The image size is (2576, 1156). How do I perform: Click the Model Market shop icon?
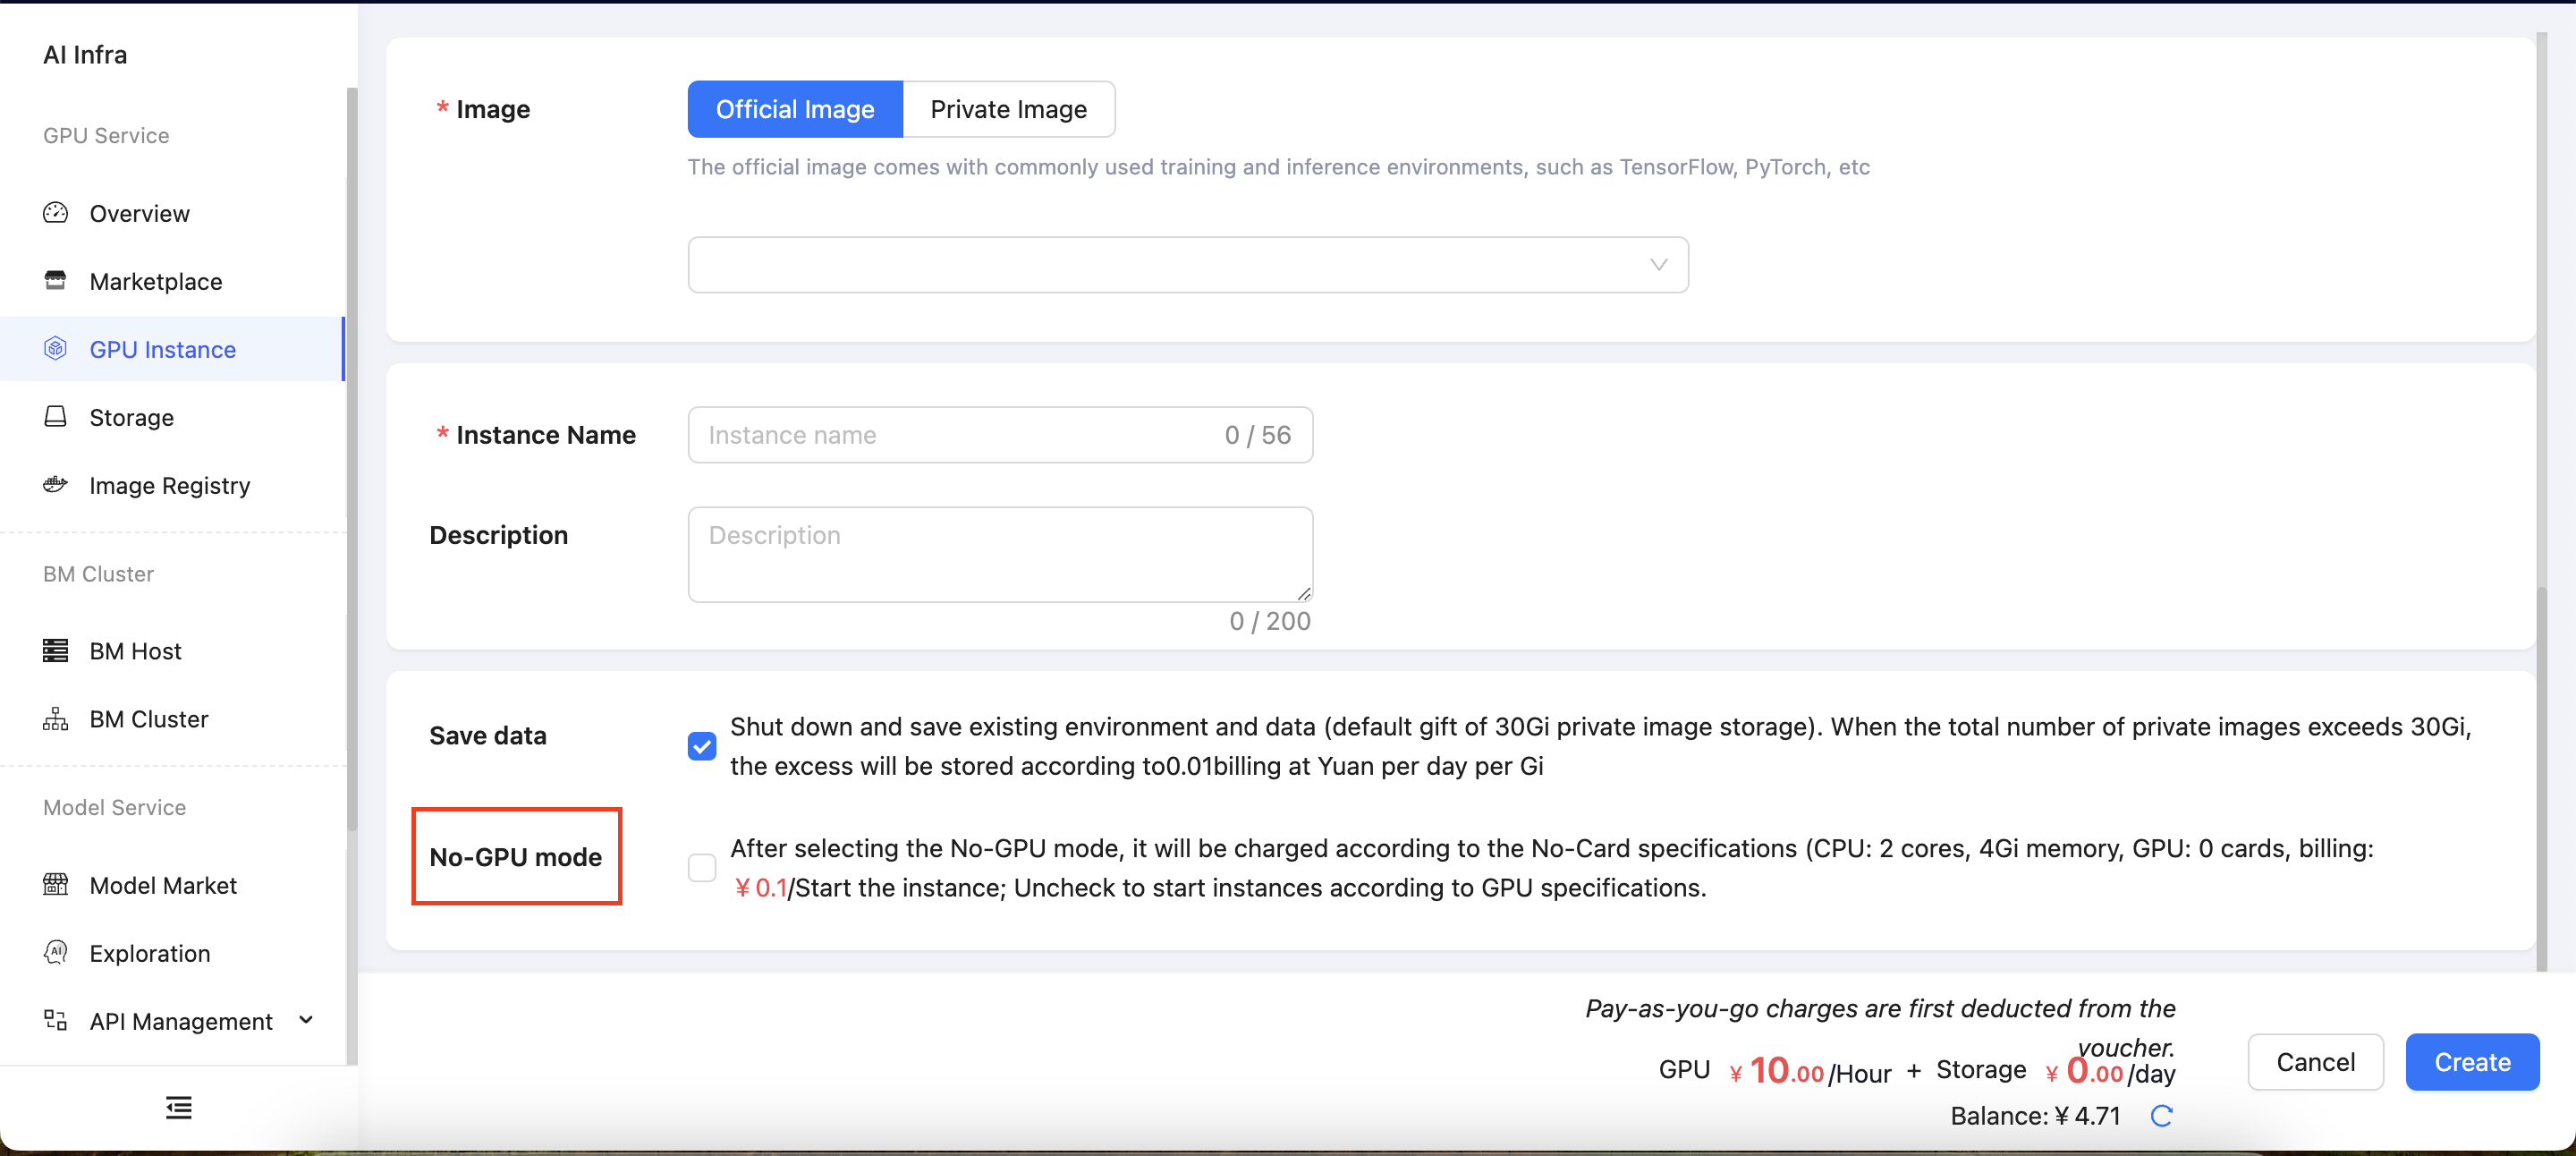coord(55,885)
